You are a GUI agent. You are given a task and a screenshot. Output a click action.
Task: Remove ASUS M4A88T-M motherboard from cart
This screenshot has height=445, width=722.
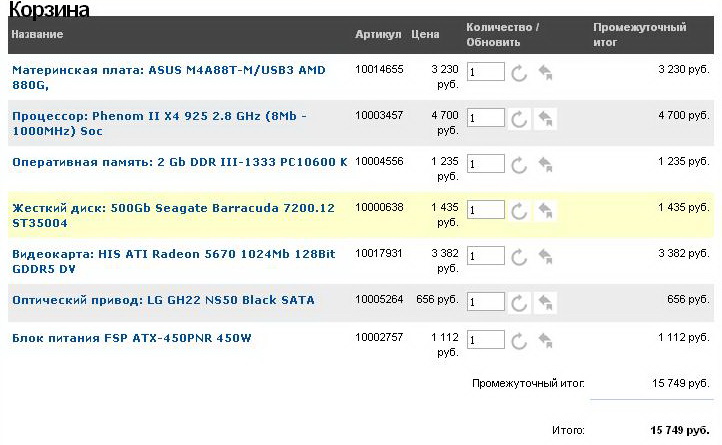(545, 73)
